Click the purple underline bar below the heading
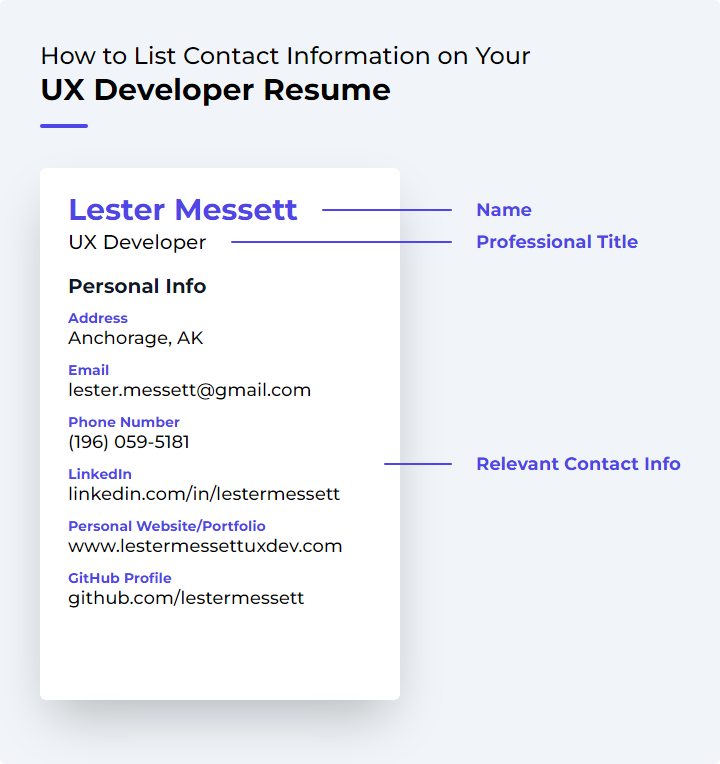Screen dimensions: 720x764 coord(64,126)
